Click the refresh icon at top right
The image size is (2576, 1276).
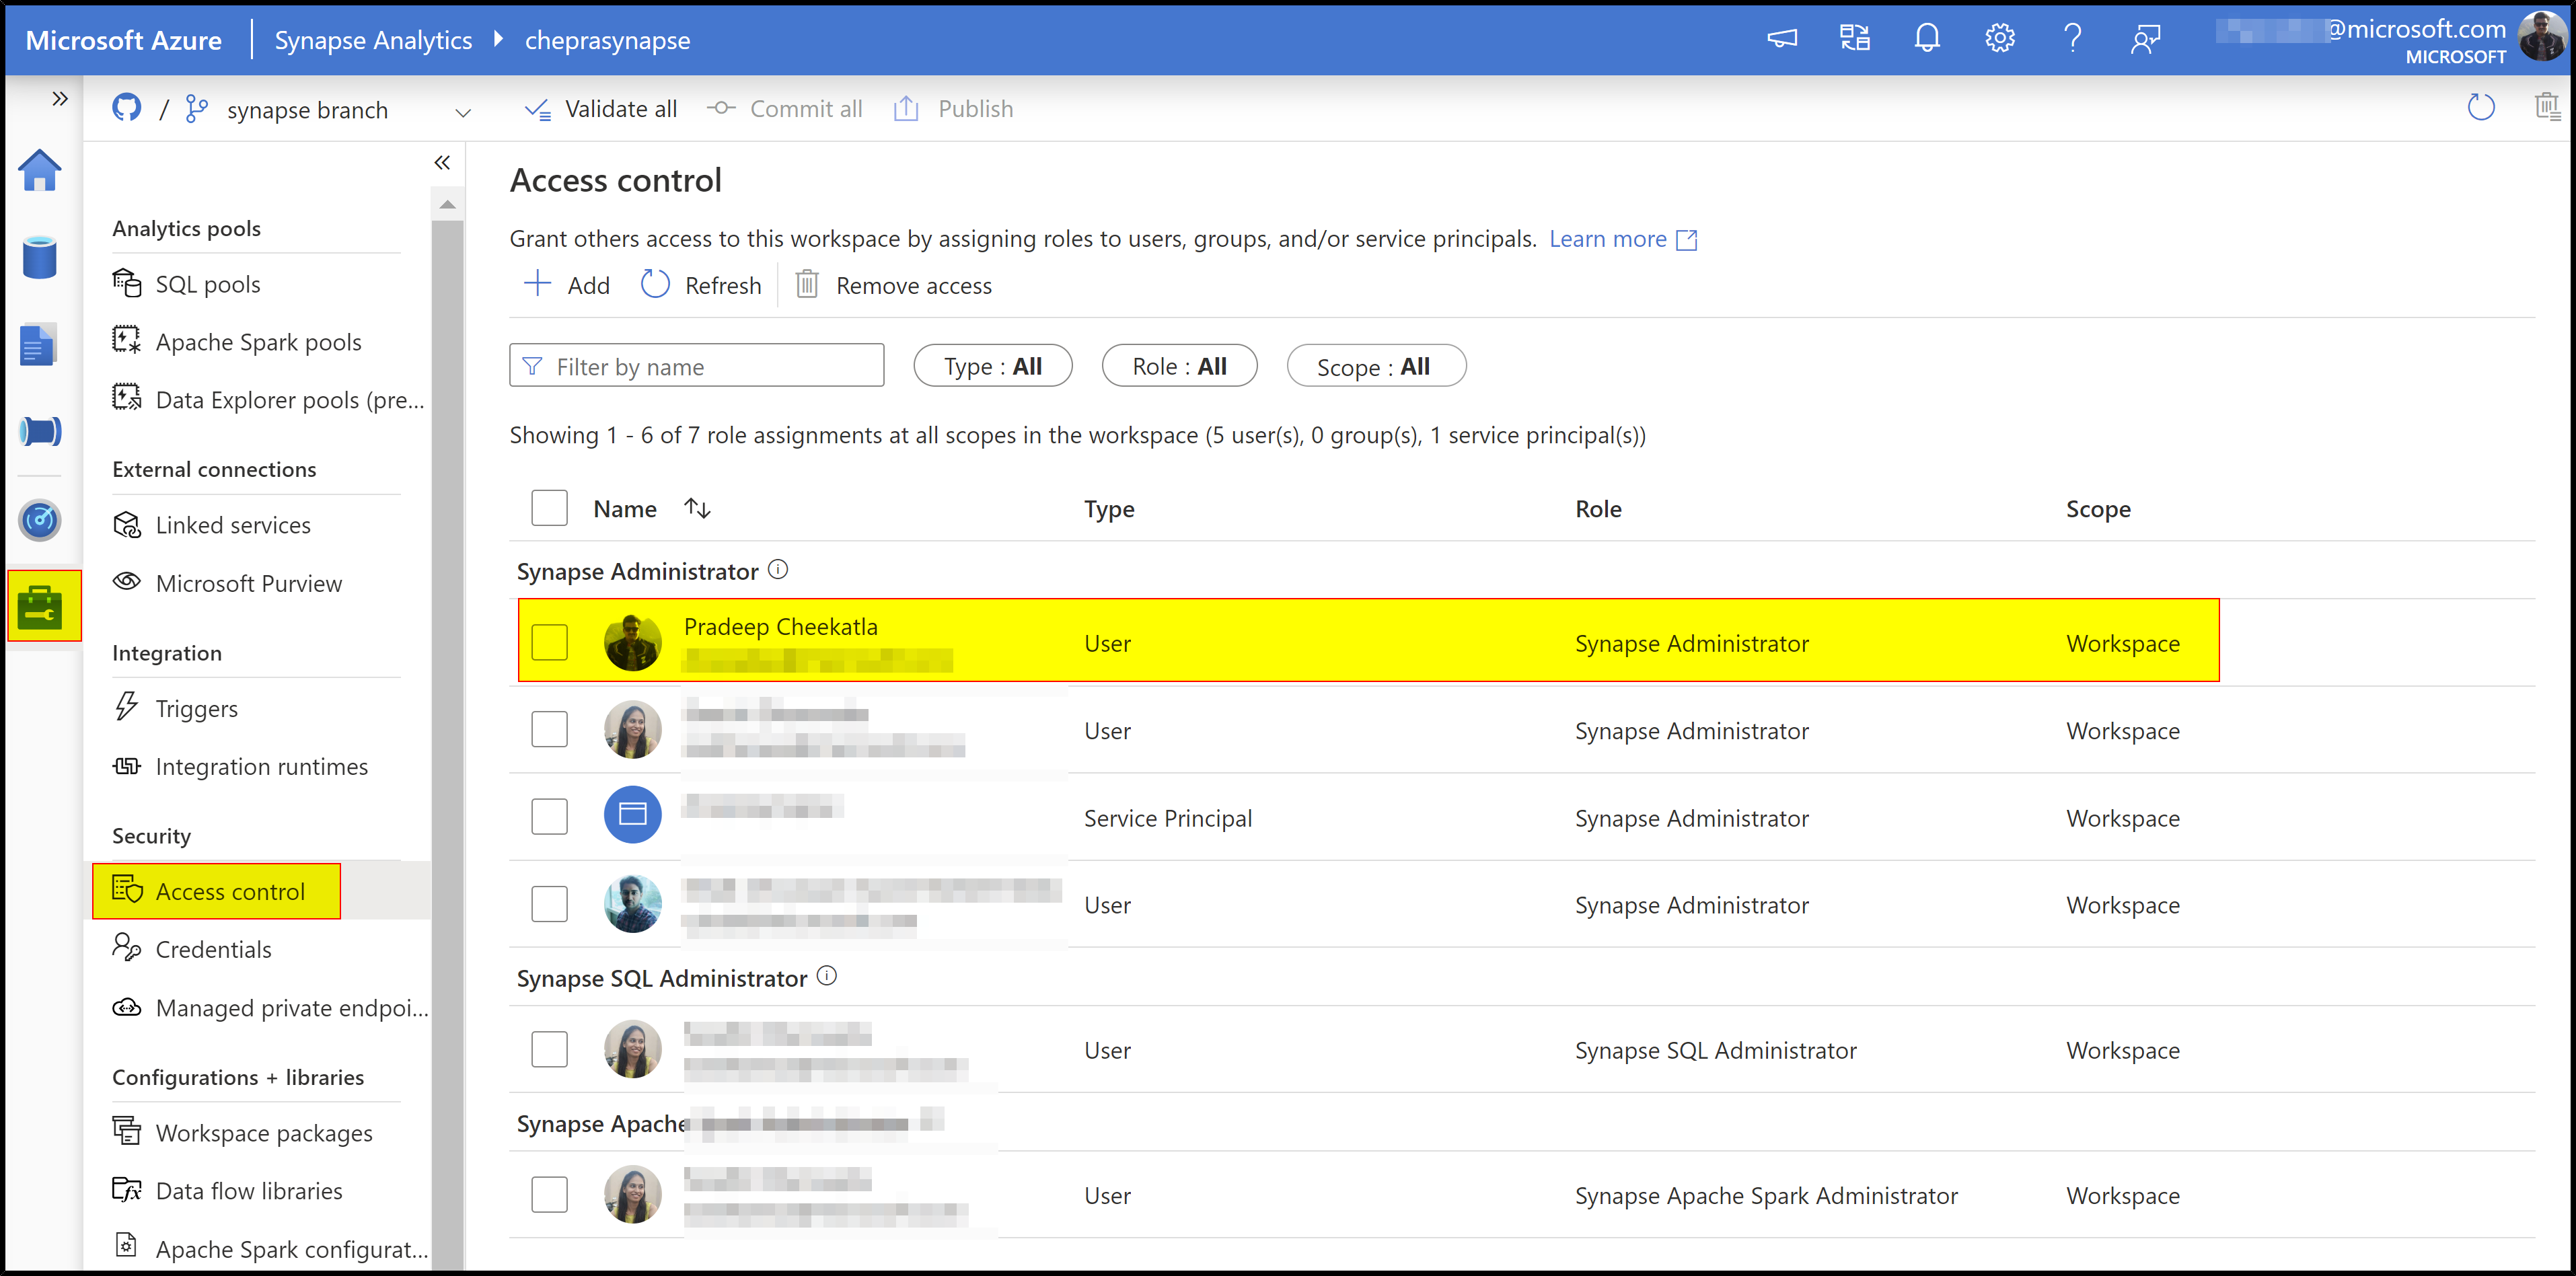pos(2480,107)
